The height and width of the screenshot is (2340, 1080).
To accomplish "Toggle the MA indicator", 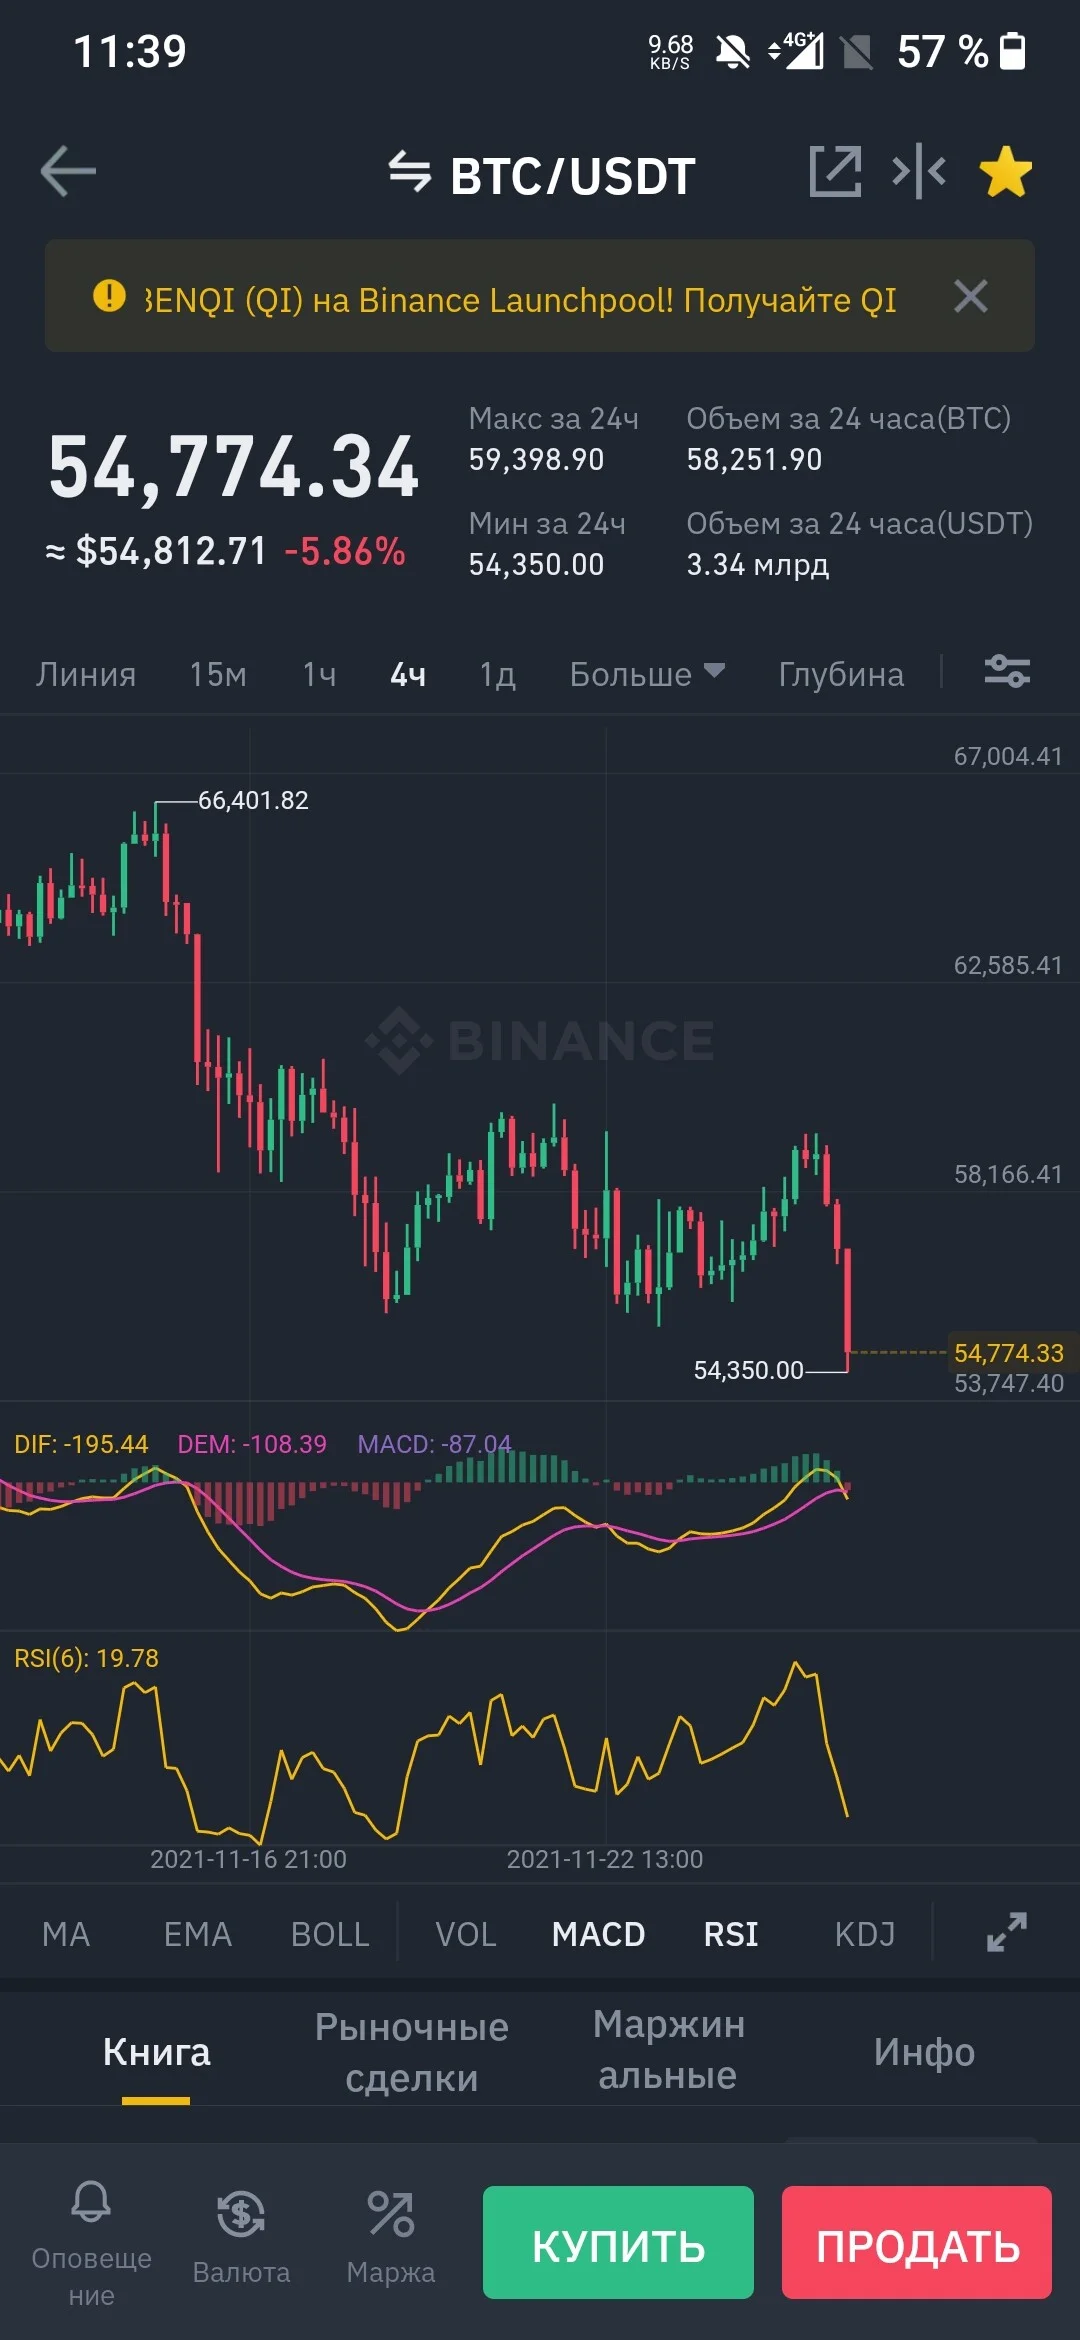I will coord(66,1934).
